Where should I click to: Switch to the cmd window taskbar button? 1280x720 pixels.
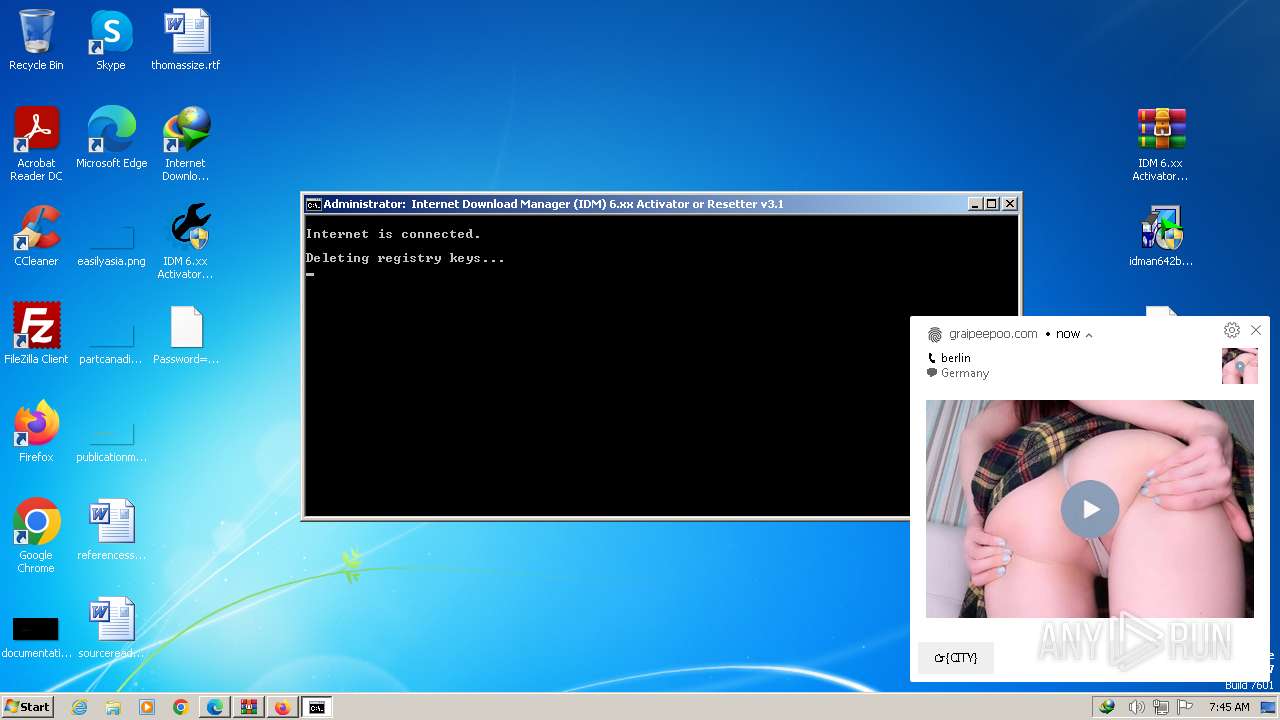[x=316, y=707]
